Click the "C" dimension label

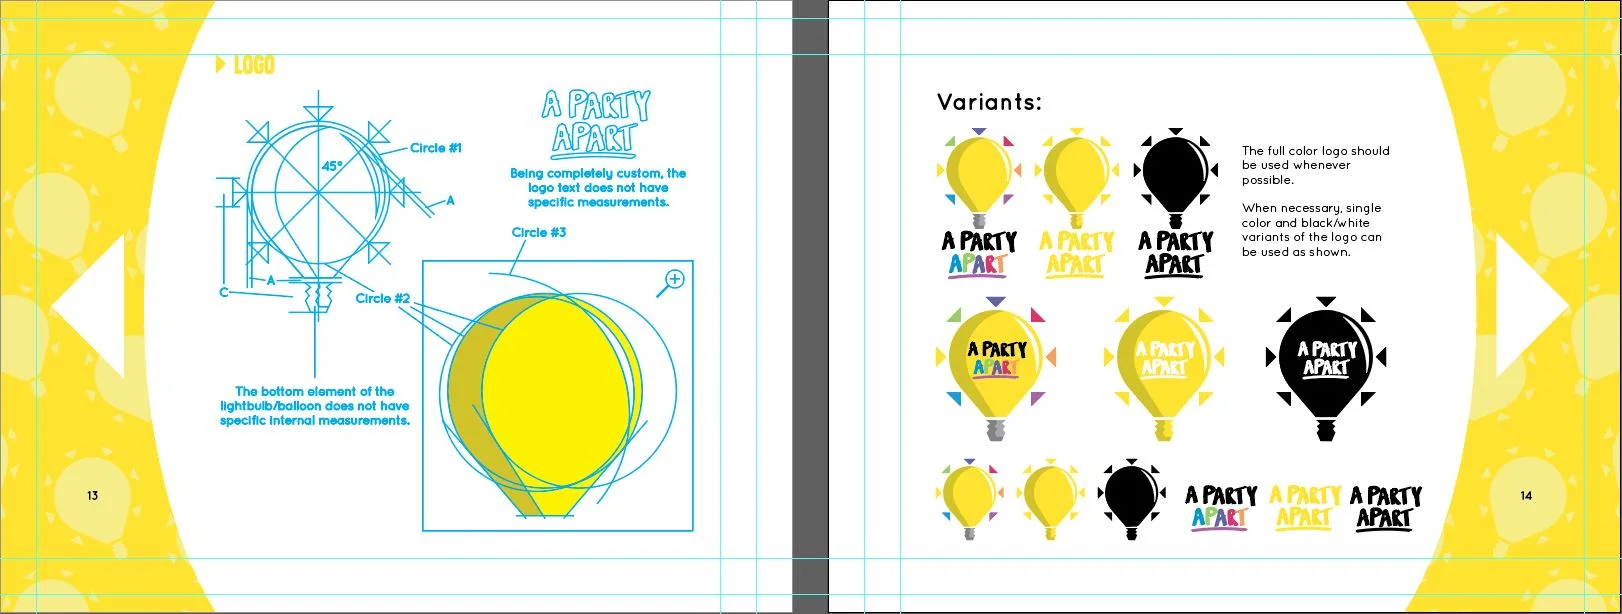click(224, 292)
